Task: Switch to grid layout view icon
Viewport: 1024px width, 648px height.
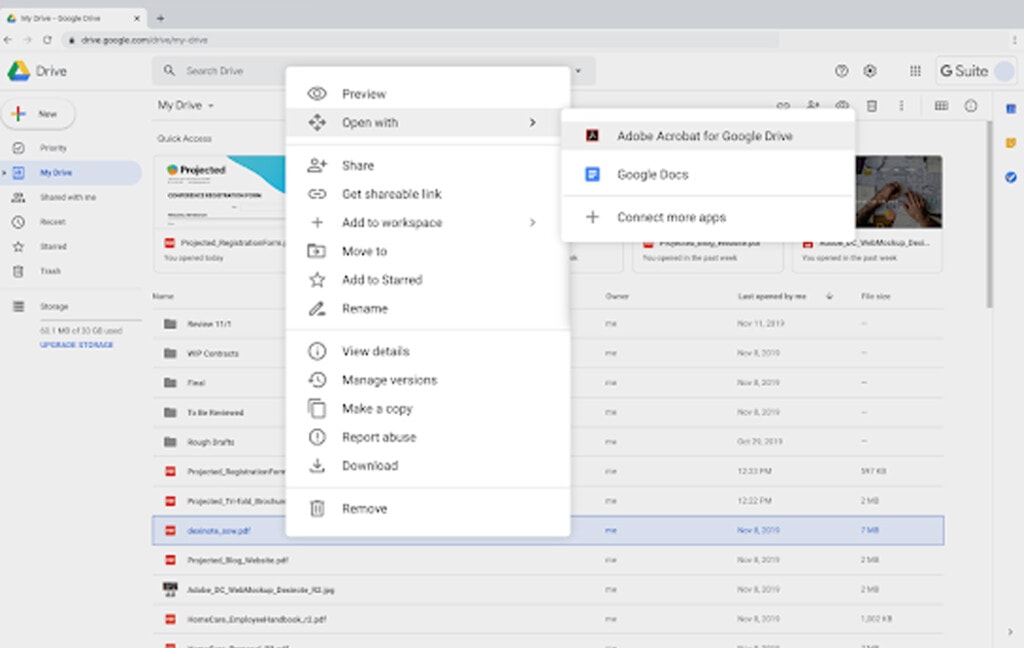Action: tap(941, 106)
